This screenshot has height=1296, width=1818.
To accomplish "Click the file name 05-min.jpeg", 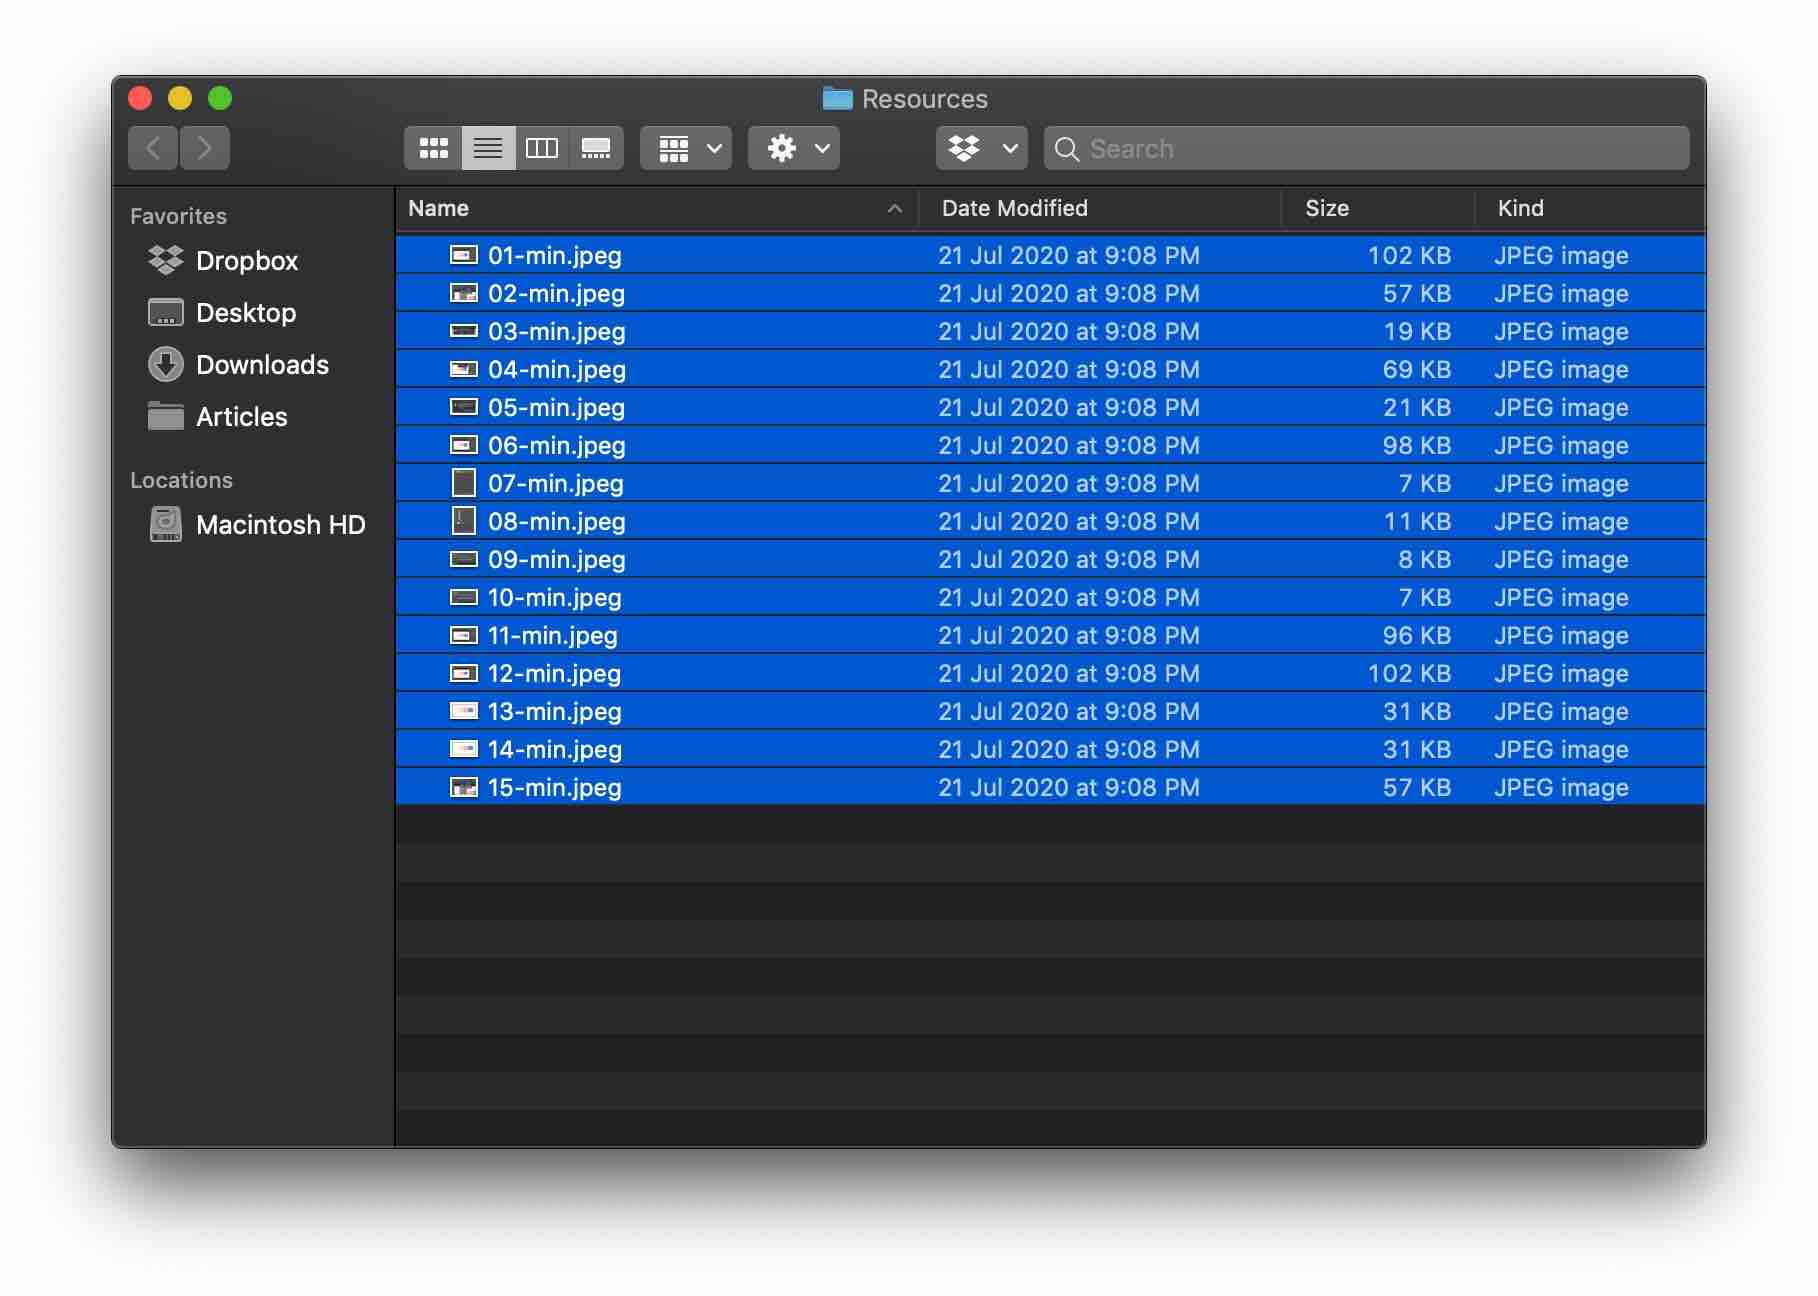I will (556, 408).
